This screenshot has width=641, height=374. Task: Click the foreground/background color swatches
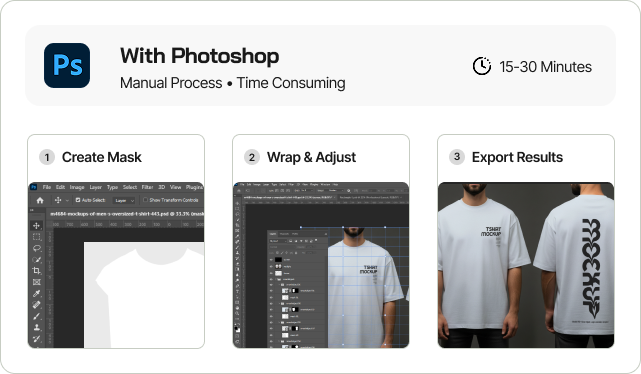(x=238, y=328)
